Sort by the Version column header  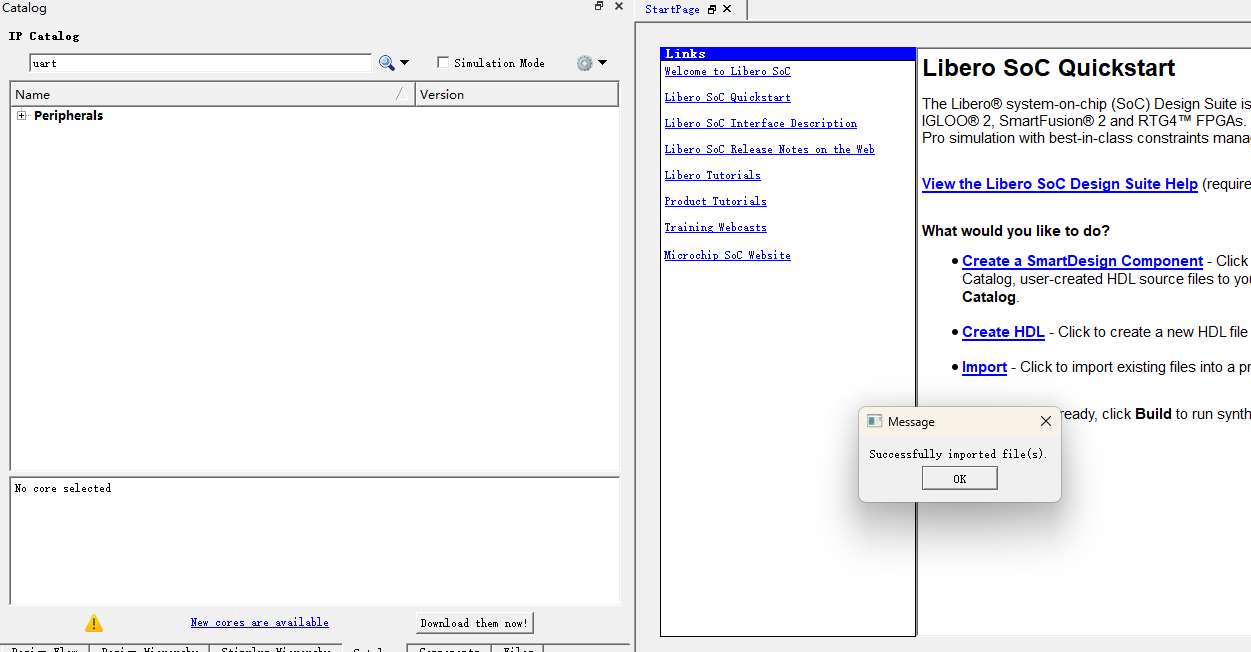(x=517, y=94)
